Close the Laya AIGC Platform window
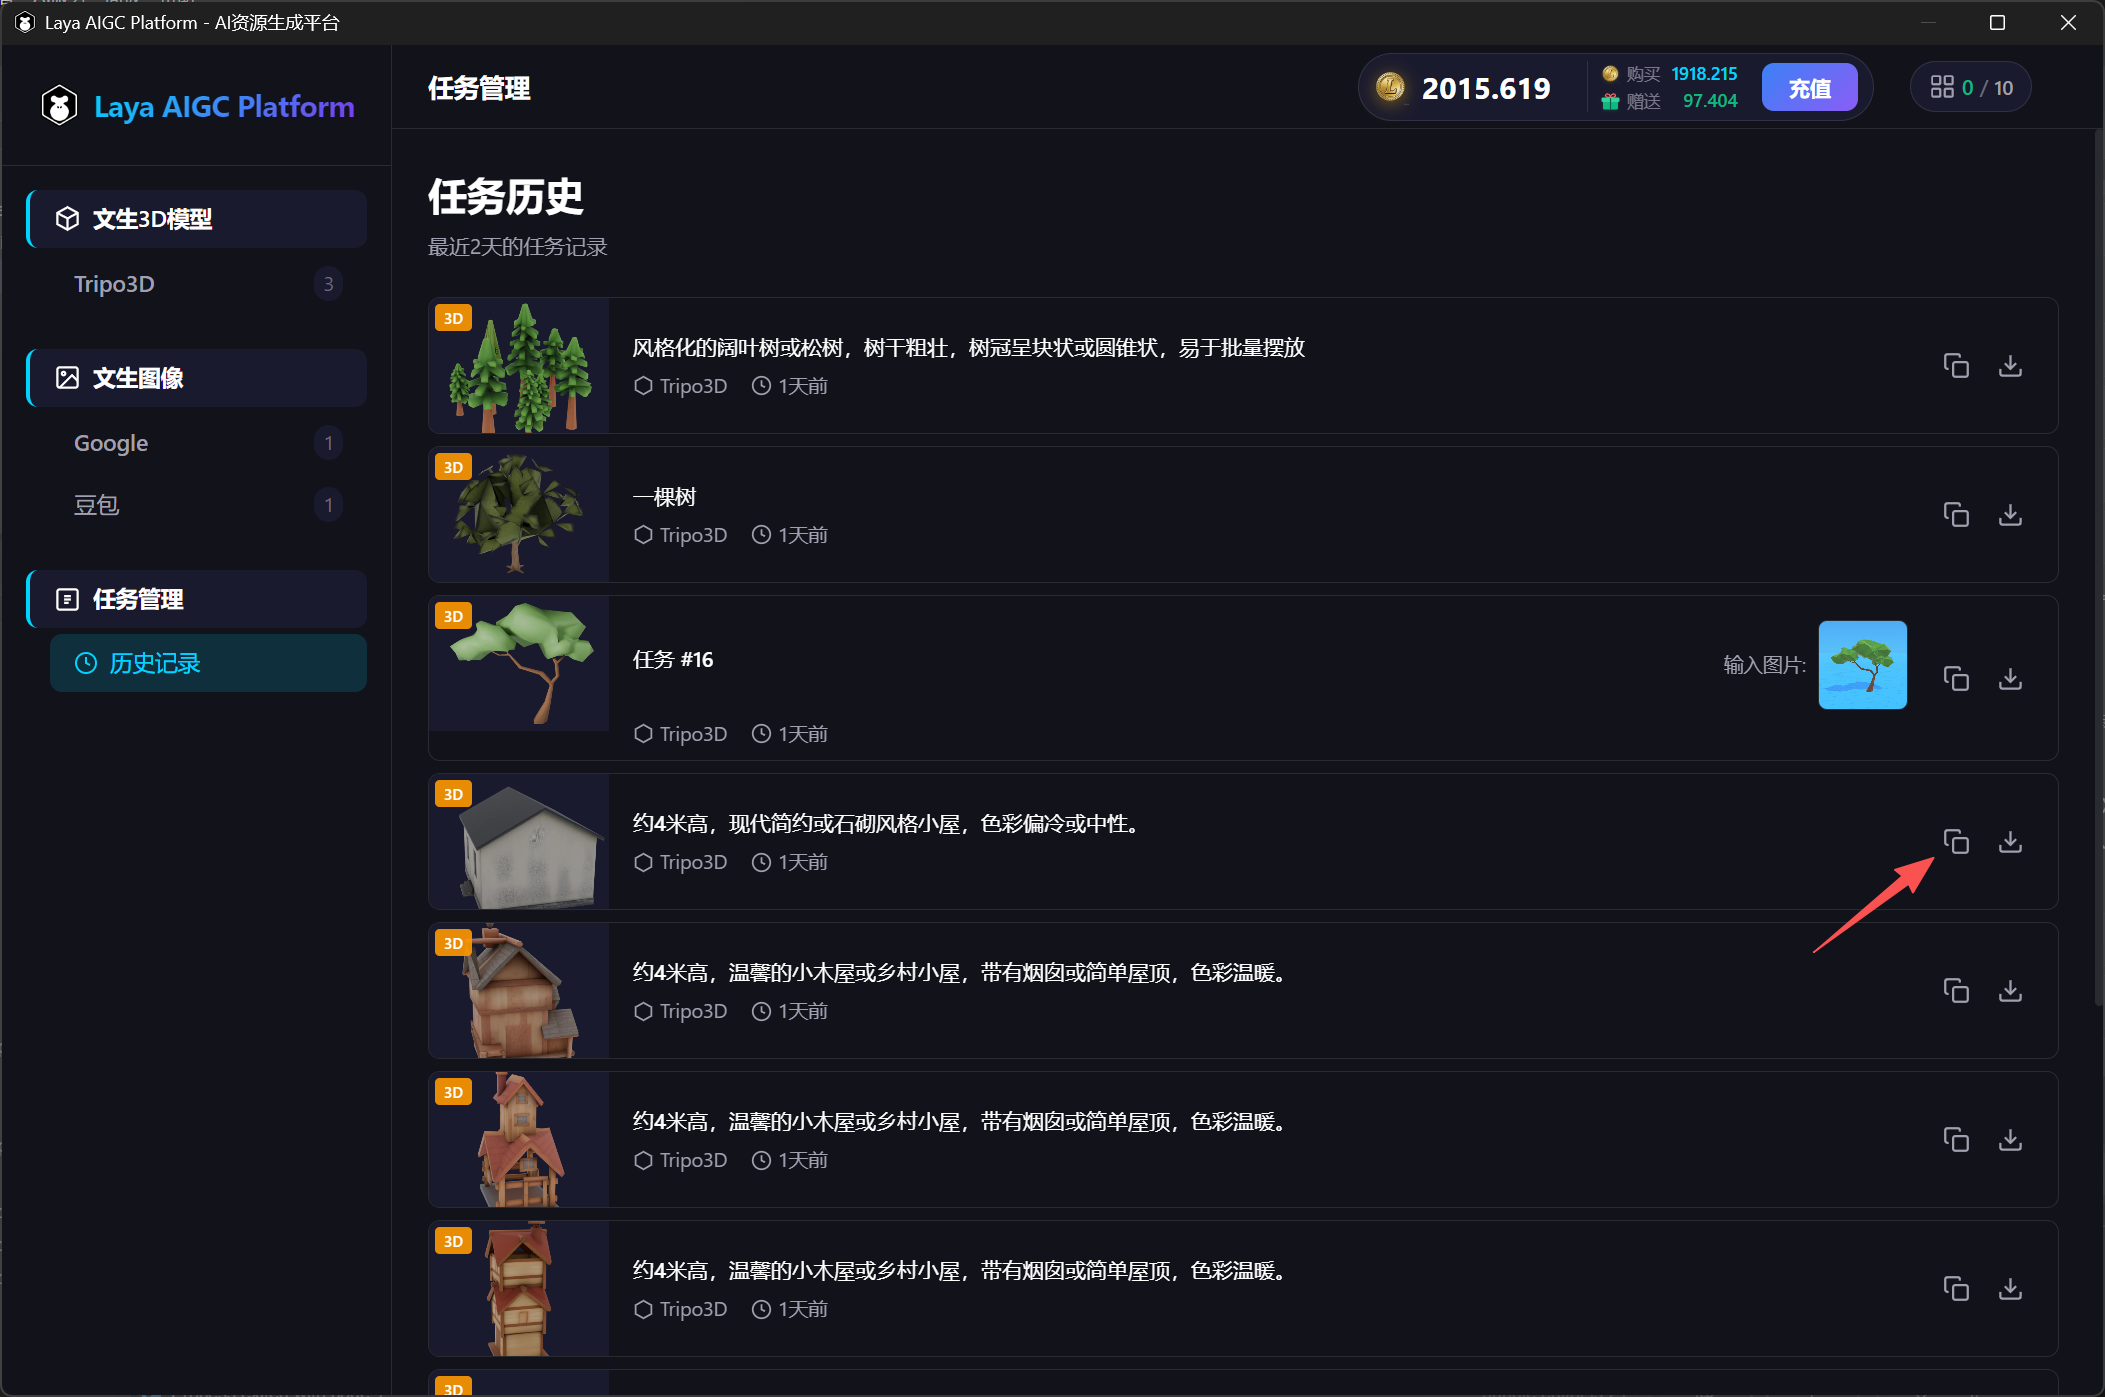 click(2068, 22)
